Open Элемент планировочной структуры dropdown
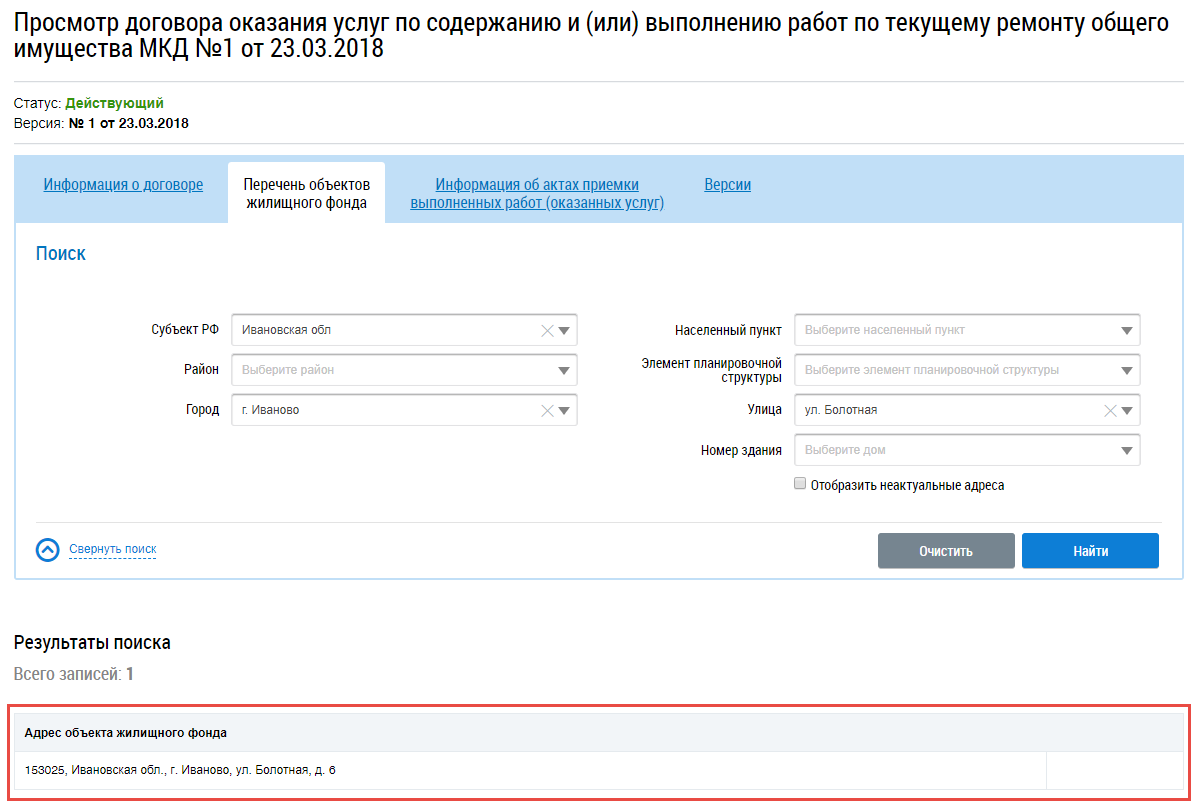This screenshot has height=810, width=1194. (1127, 370)
